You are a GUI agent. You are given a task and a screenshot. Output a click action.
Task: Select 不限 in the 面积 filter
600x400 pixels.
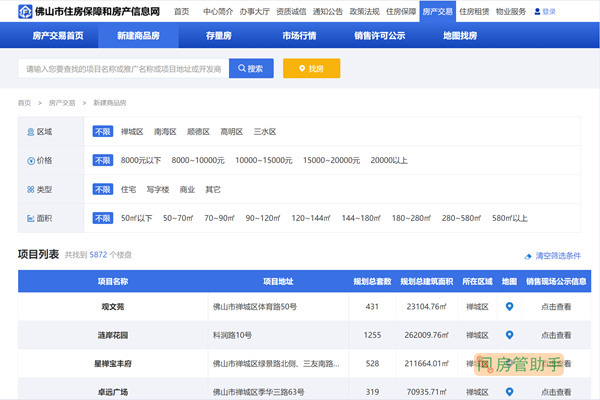coord(103,218)
